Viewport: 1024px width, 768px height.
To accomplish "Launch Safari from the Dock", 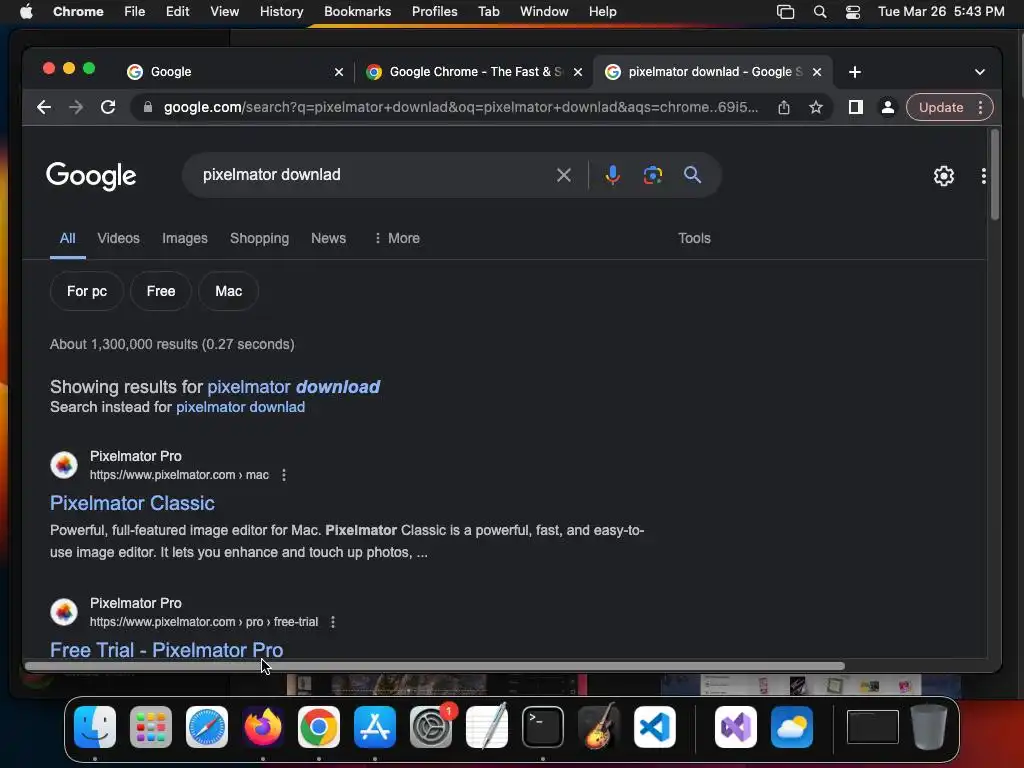I will tap(207, 726).
